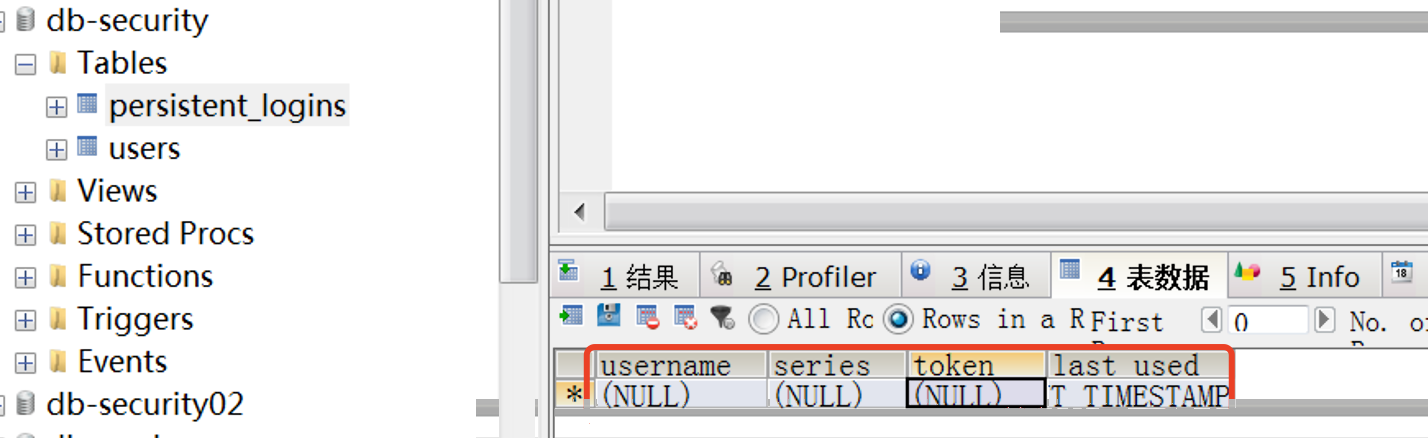This screenshot has height=438, width=1428.
Task: Expand the persistent_logins table node
Action: point(57,107)
